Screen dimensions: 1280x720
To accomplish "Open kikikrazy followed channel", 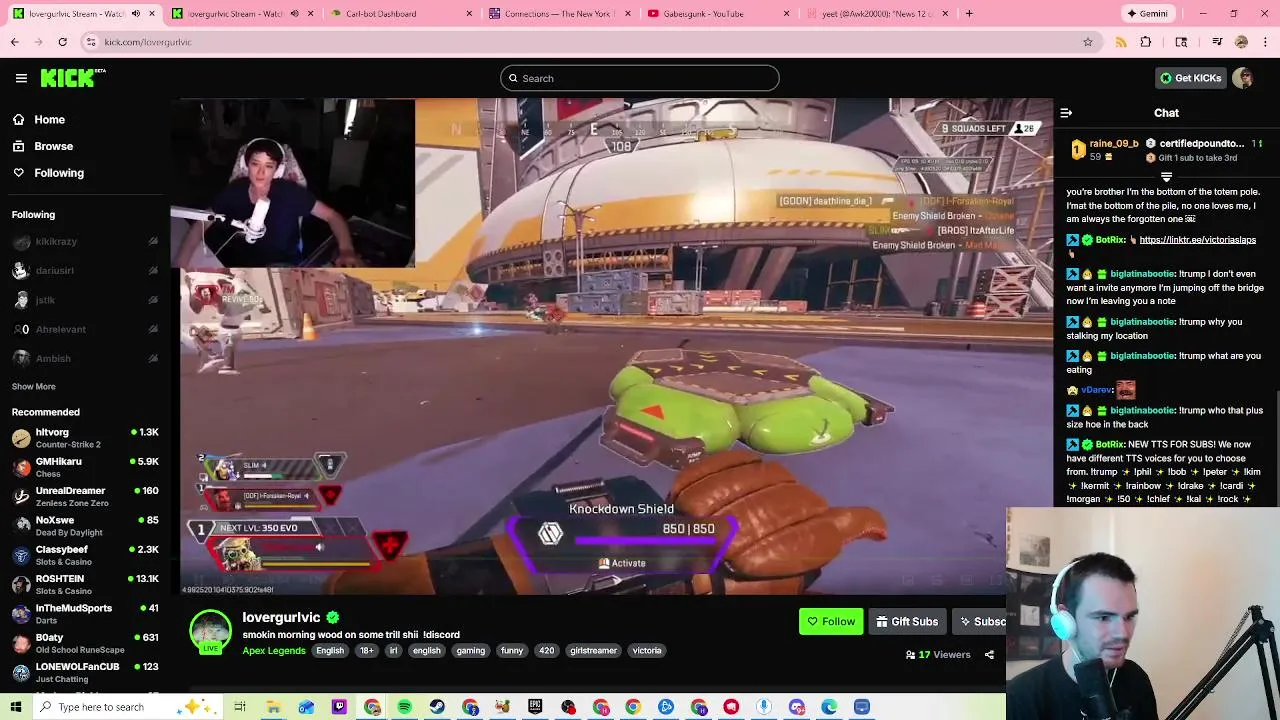I will coord(85,241).
